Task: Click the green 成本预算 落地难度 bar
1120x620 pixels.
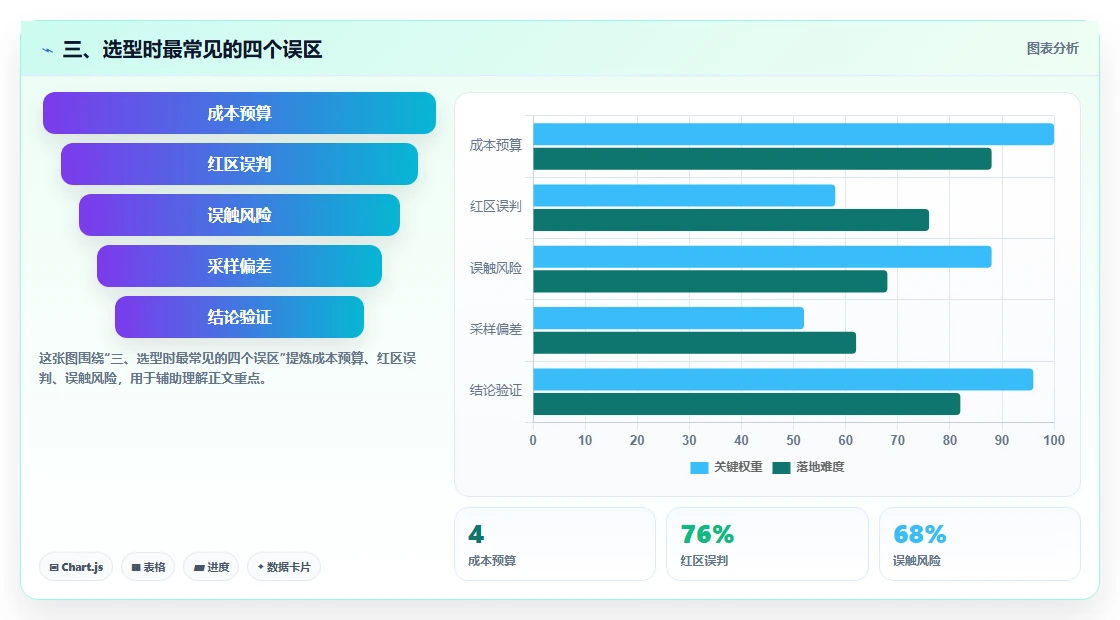Action: point(762,159)
